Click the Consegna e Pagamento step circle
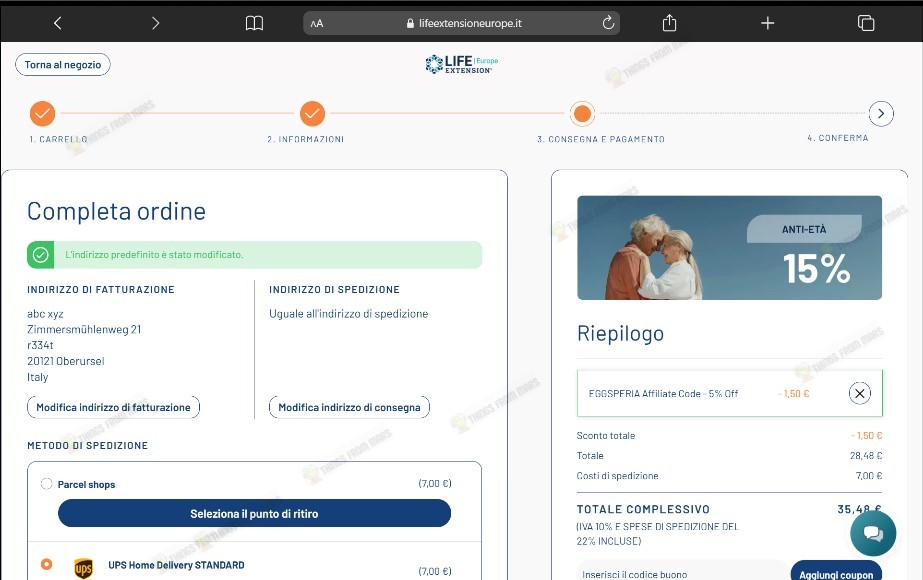The width and height of the screenshot is (923, 580). (582, 113)
